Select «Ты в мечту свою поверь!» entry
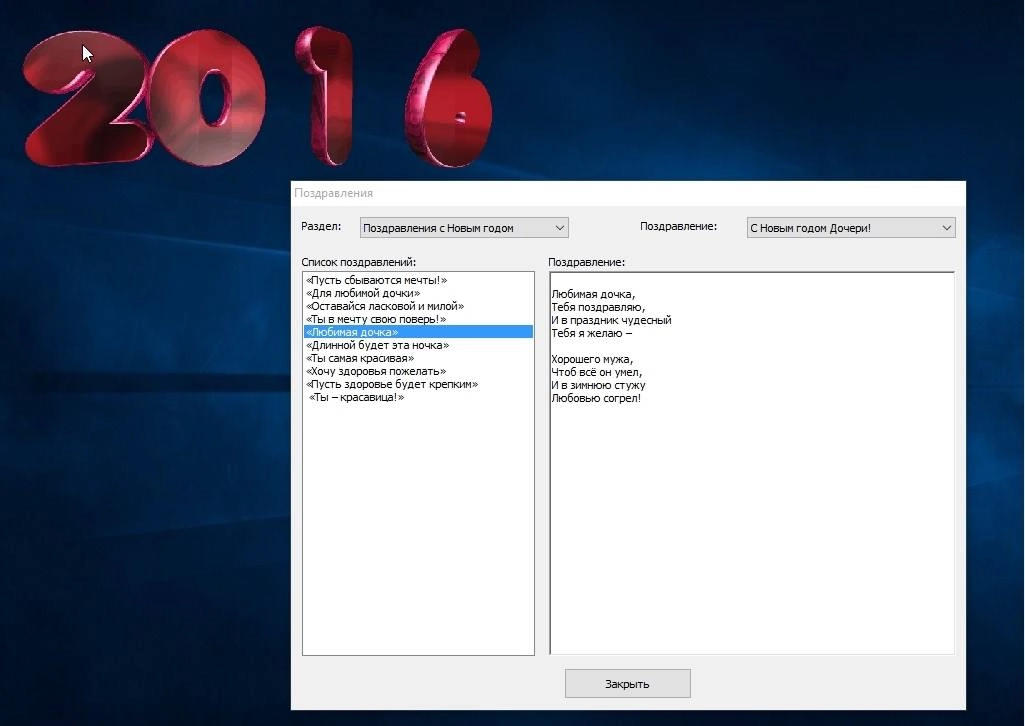Viewport: 1025px width, 726px height. pyautogui.click(x=418, y=320)
